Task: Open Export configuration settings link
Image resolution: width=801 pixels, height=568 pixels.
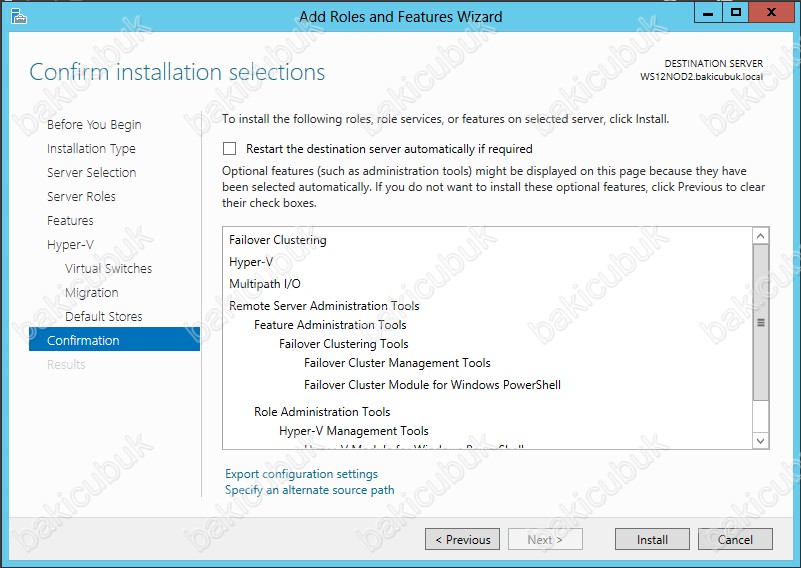Action: point(301,474)
